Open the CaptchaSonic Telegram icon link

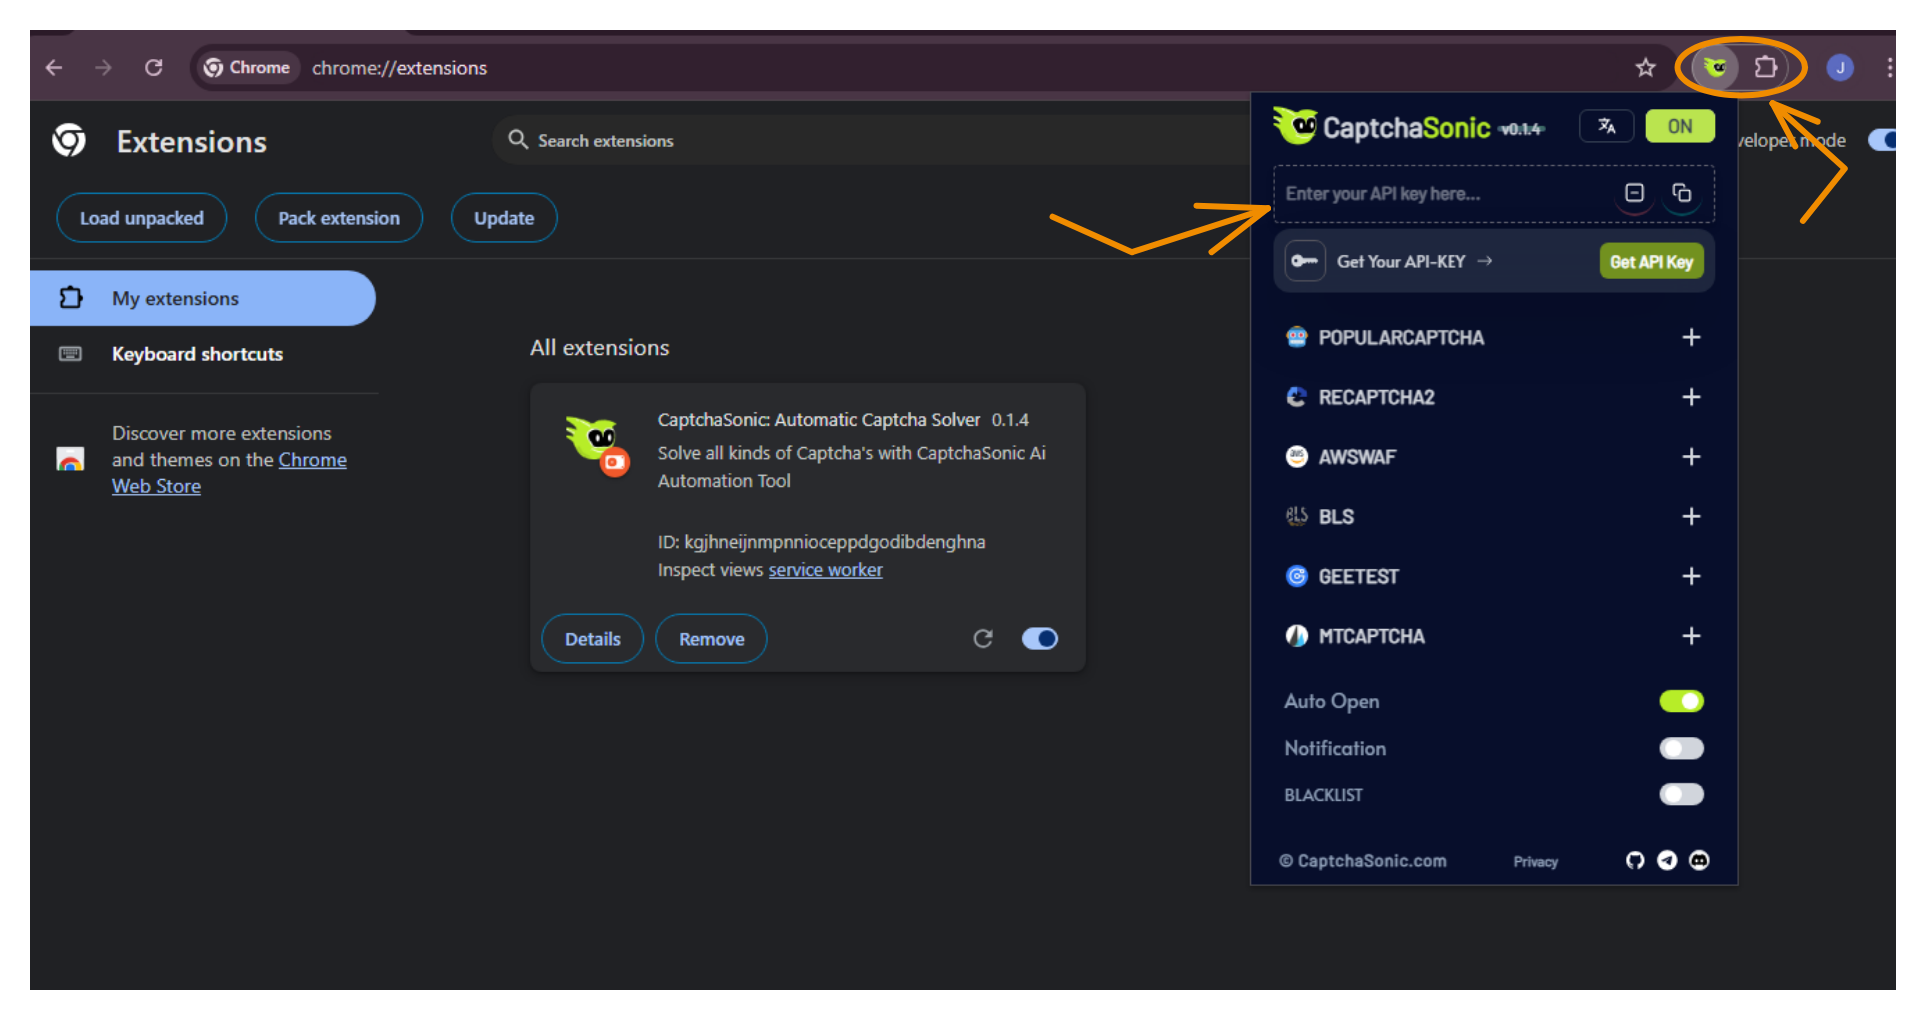click(x=1667, y=861)
